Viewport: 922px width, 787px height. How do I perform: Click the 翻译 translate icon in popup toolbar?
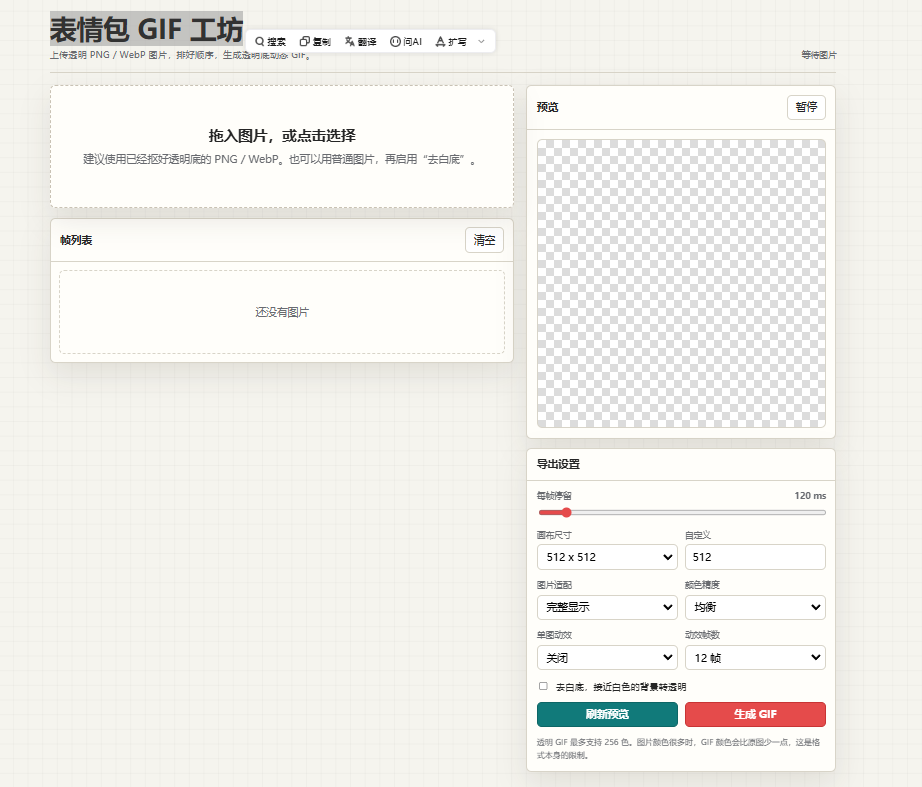349,42
